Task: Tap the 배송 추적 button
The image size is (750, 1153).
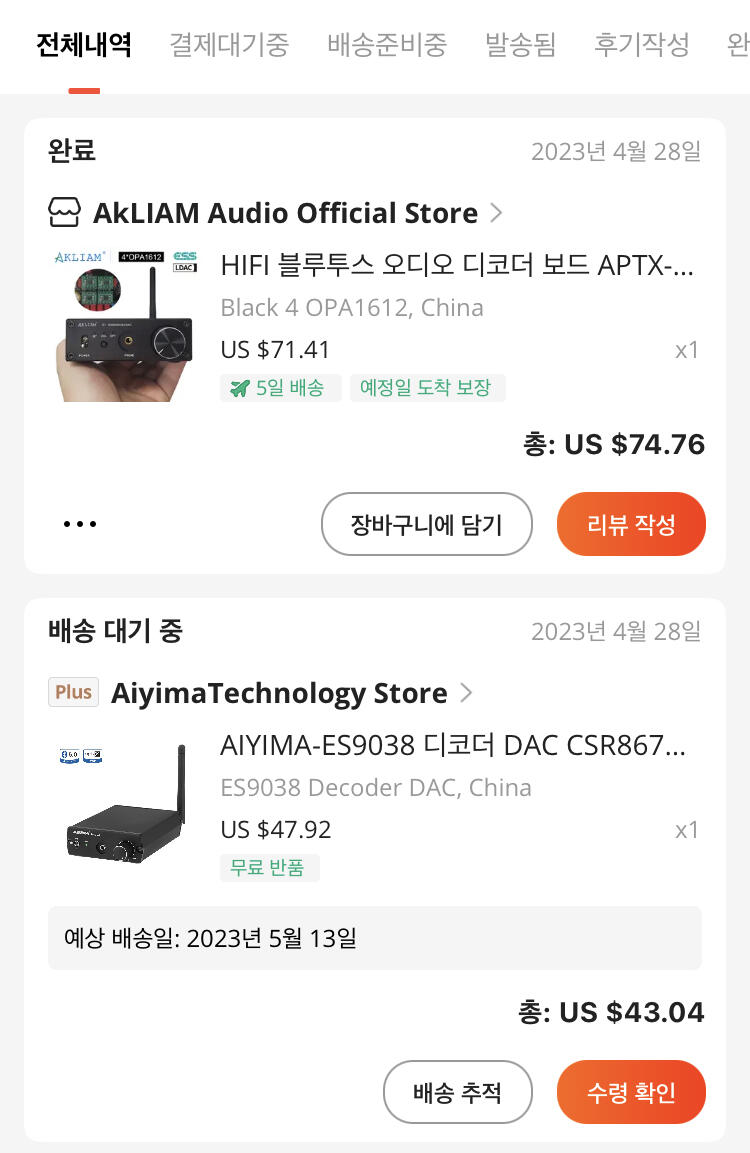Action: tap(457, 1092)
